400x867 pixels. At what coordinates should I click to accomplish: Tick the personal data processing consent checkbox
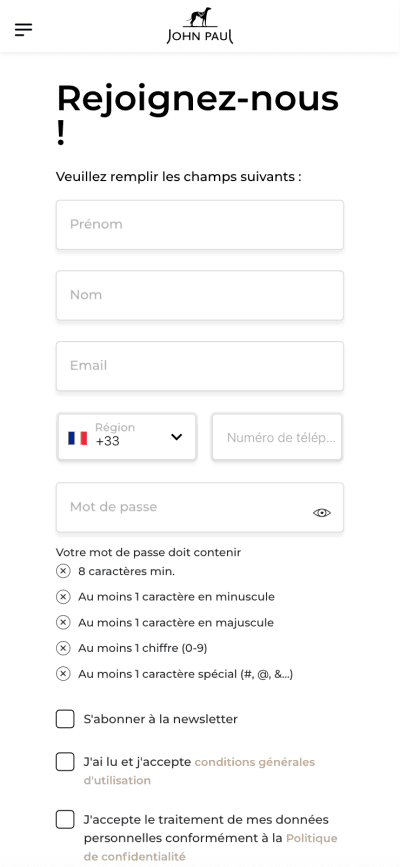65,819
